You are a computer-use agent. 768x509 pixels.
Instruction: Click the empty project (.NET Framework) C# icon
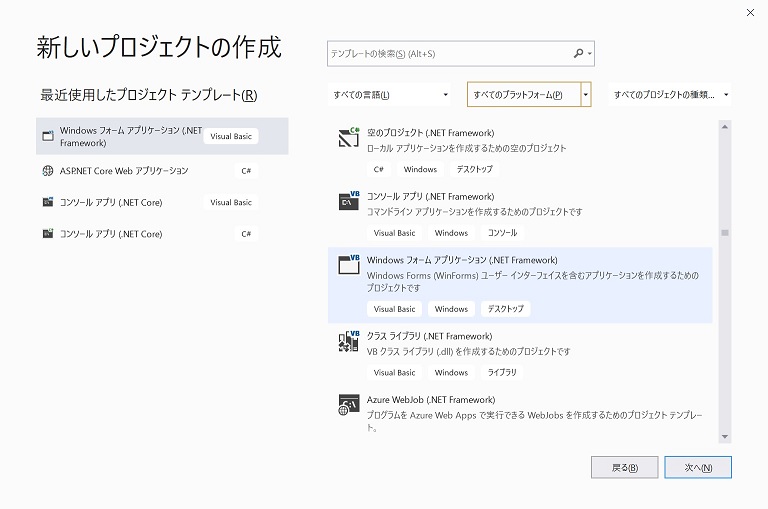[349, 137]
